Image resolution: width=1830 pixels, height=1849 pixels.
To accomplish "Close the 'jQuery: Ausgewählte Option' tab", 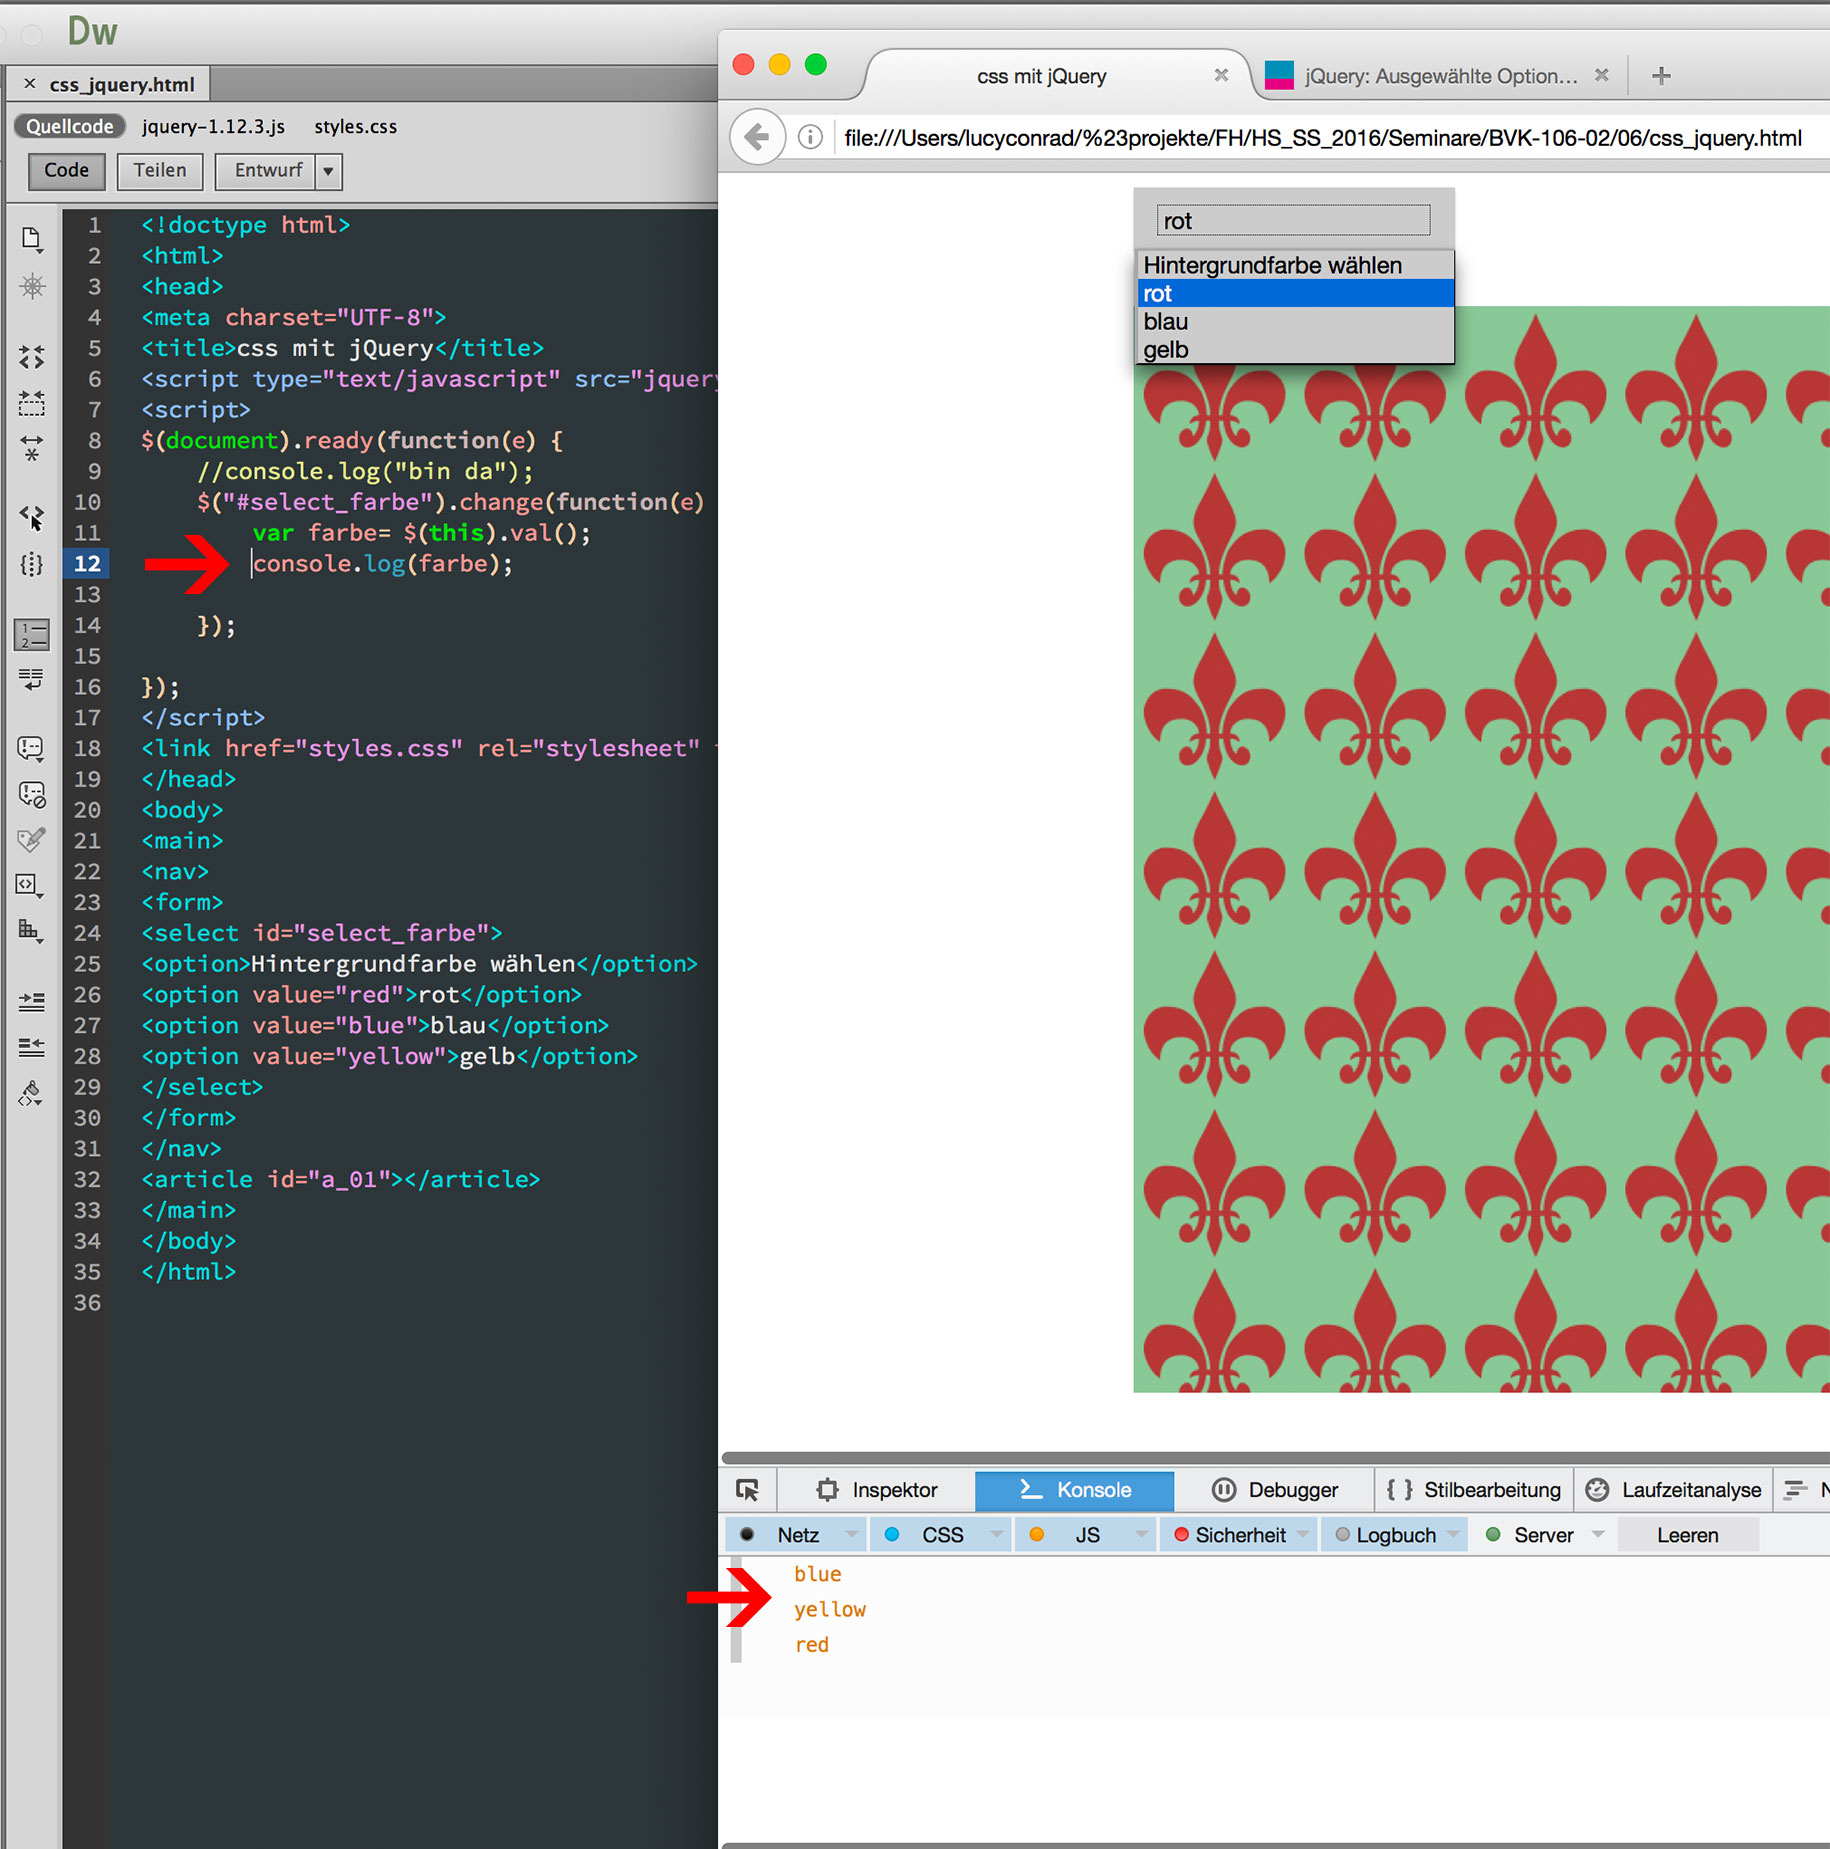I will 1602,75.
